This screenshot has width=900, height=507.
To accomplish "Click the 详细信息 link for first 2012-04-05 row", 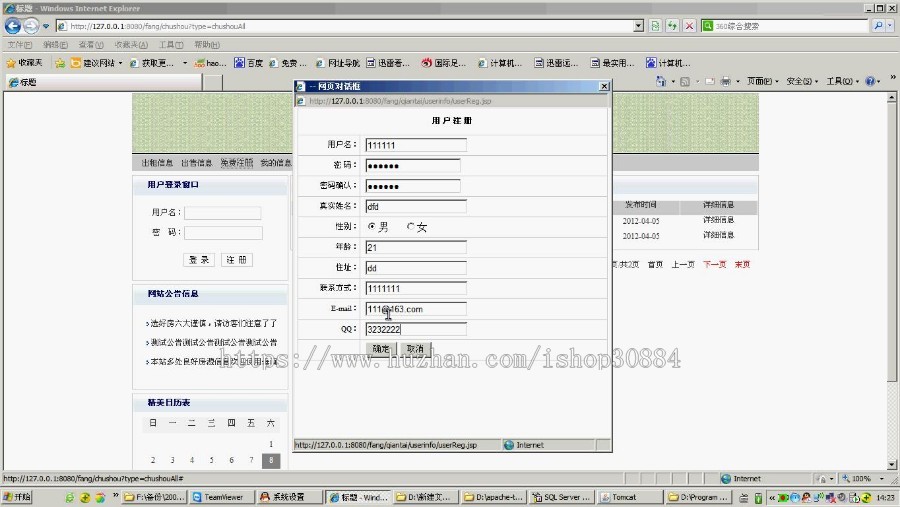I will pyautogui.click(x=718, y=220).
